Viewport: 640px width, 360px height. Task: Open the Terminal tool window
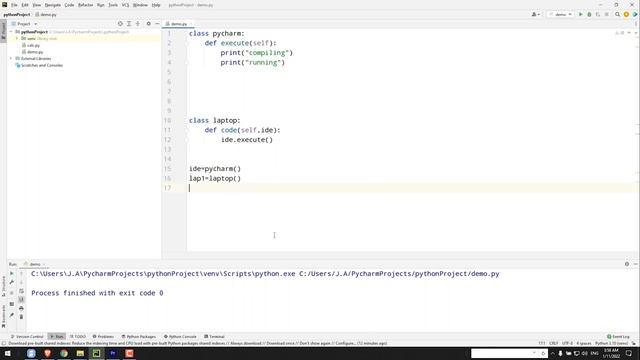[214, 337]
